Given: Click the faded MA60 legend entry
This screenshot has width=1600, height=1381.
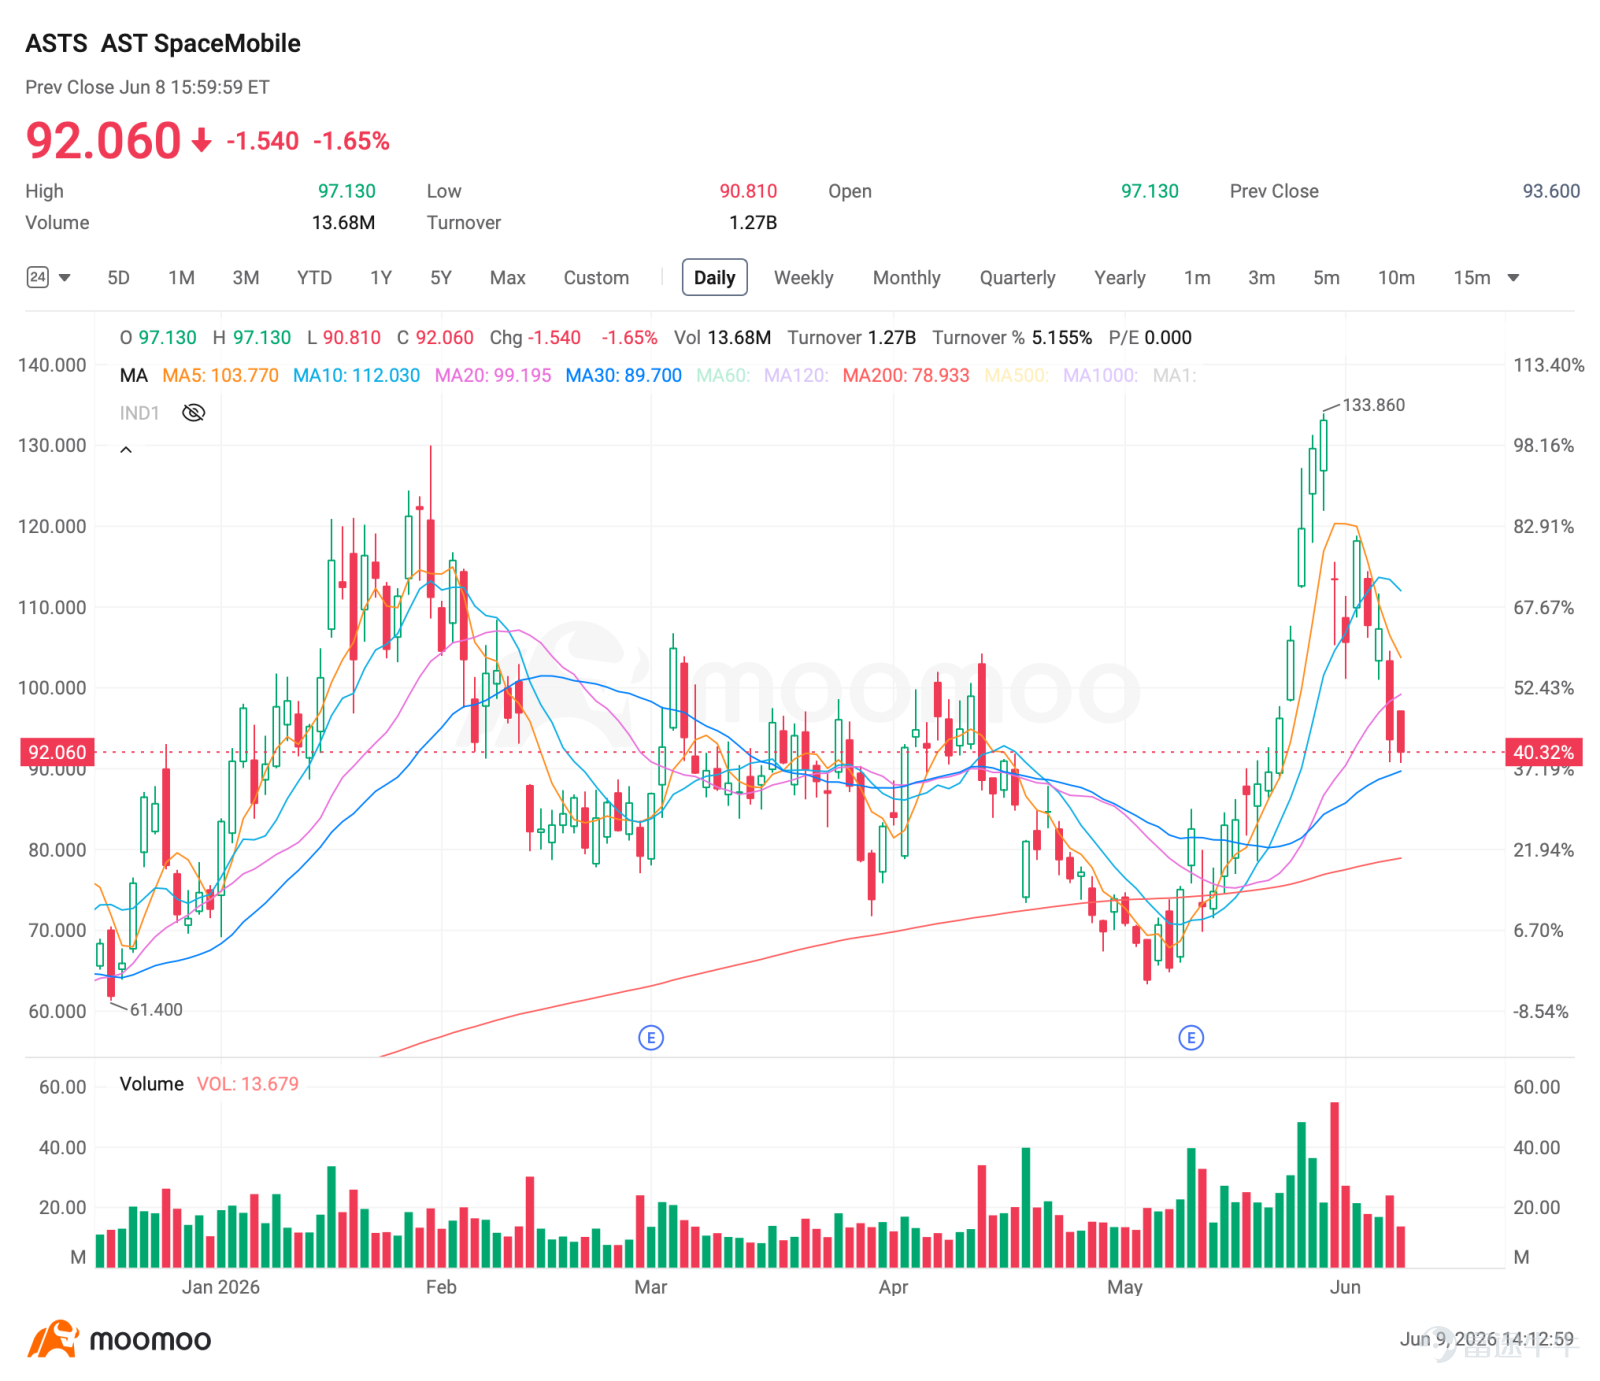Looking at the screenshot, I should [x=723, y=376].
